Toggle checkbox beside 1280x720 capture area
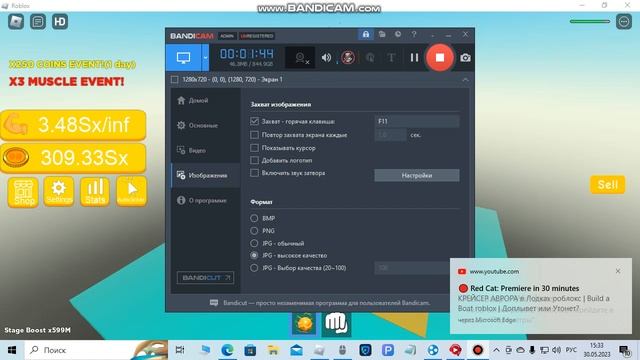 [x=175, y=80]
